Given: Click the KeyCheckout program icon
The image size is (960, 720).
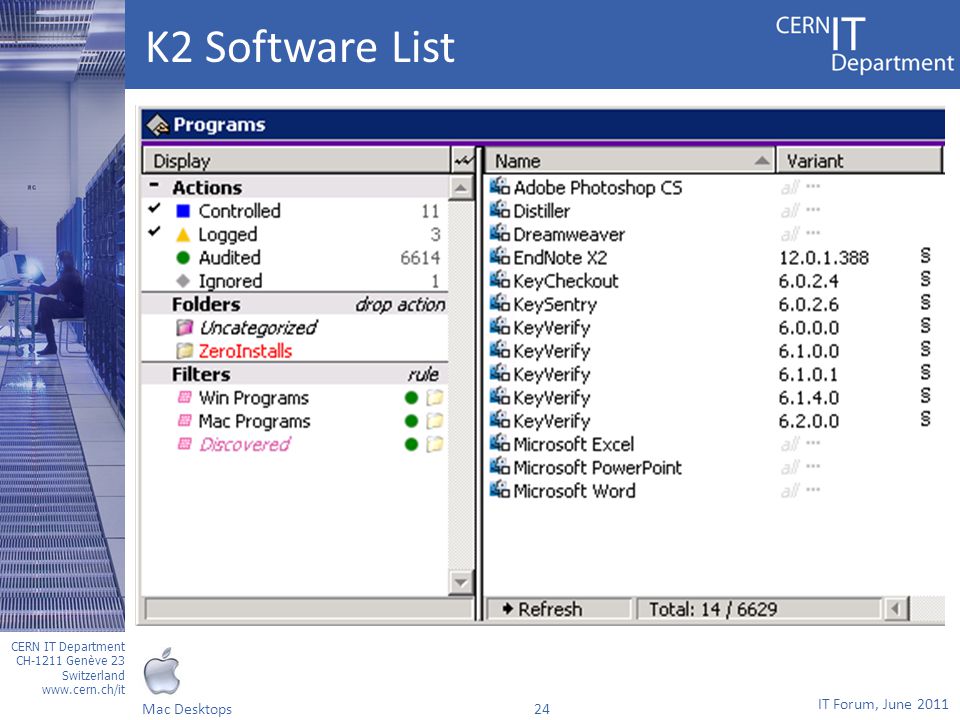Looking at the screenshot, I should click(x=500, y=280).
